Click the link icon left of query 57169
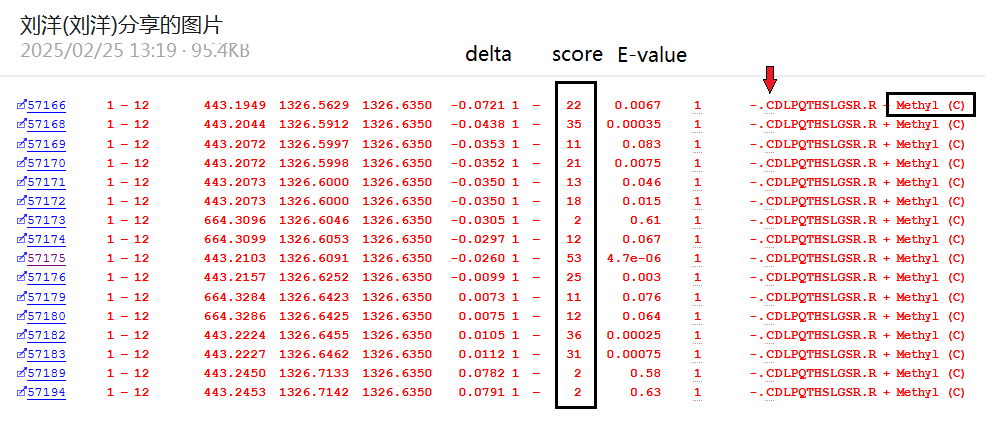Viewport: 998px width, 421px height. 21,144
